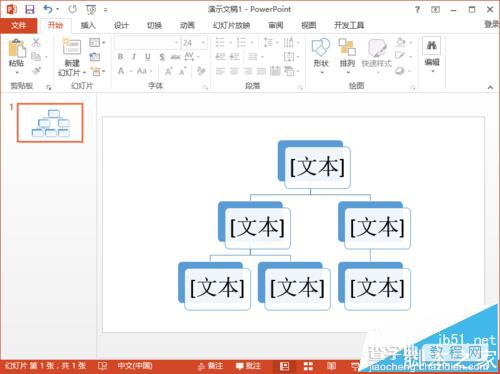
Task: Switch to the 设计 Design tab
Action: point(121,25)
